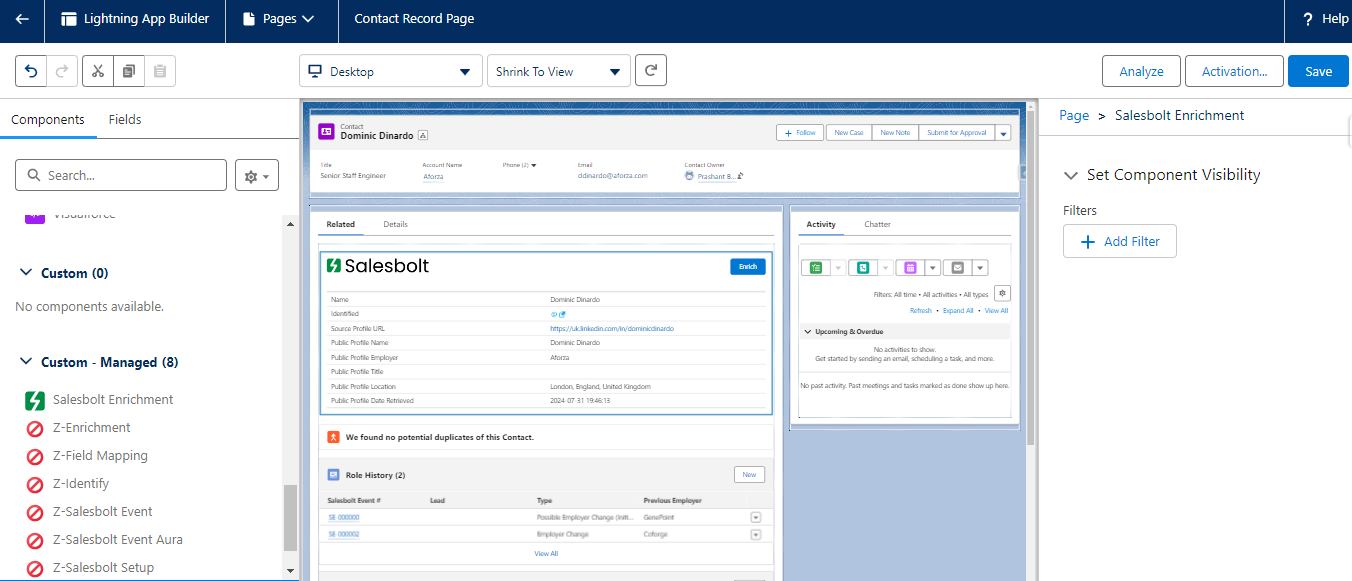Screen dimensions: 1352x581
Task: Open the component list settings gear
Action: pos(257,175)
